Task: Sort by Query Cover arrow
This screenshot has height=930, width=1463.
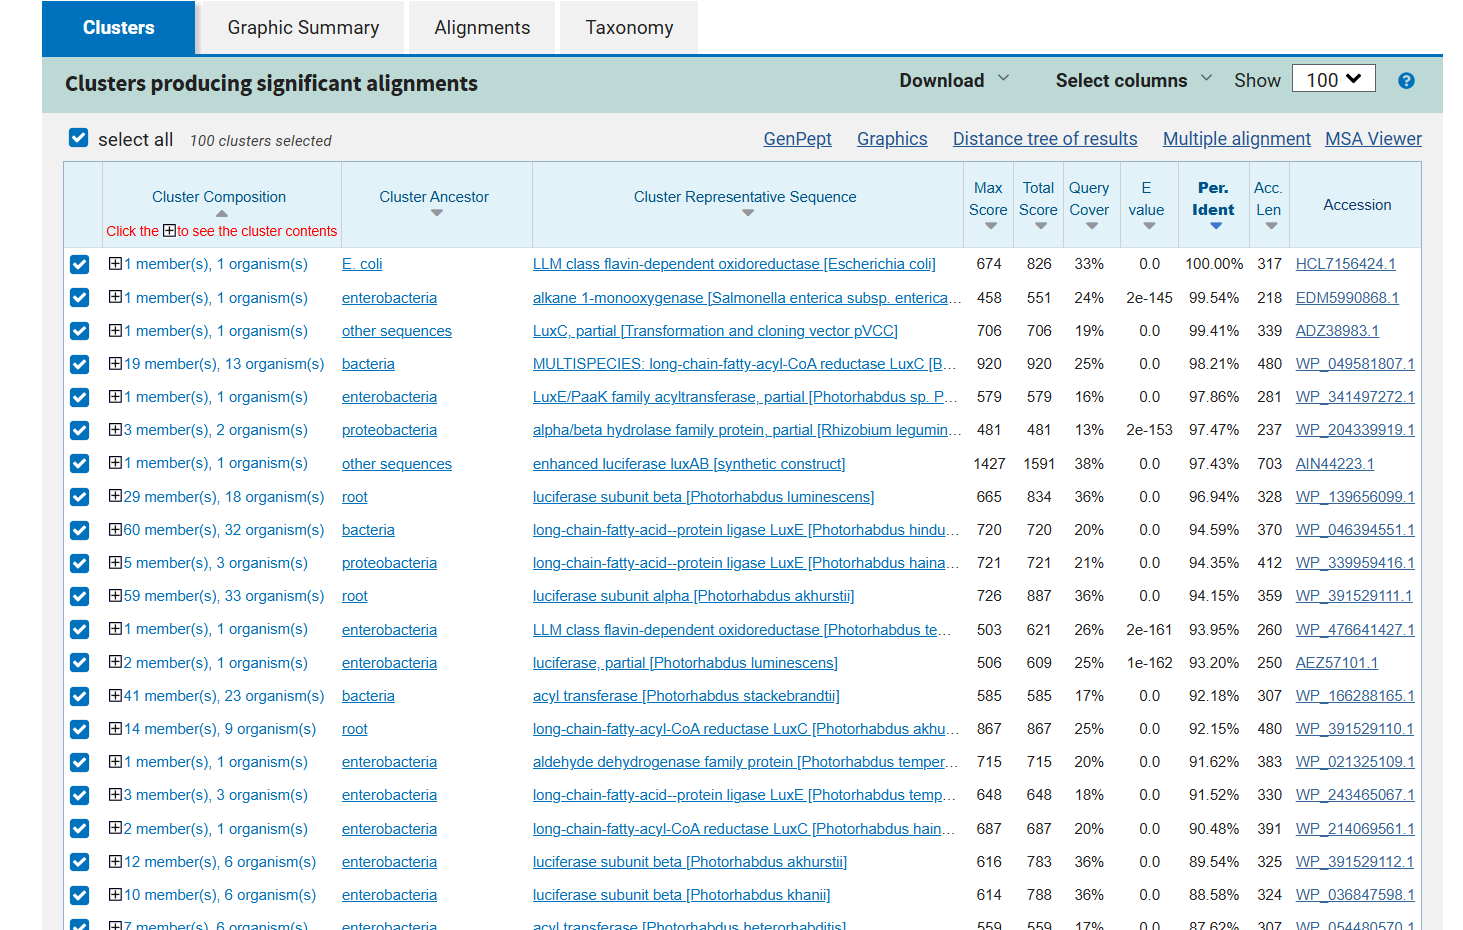Action: click(1091, 226)
